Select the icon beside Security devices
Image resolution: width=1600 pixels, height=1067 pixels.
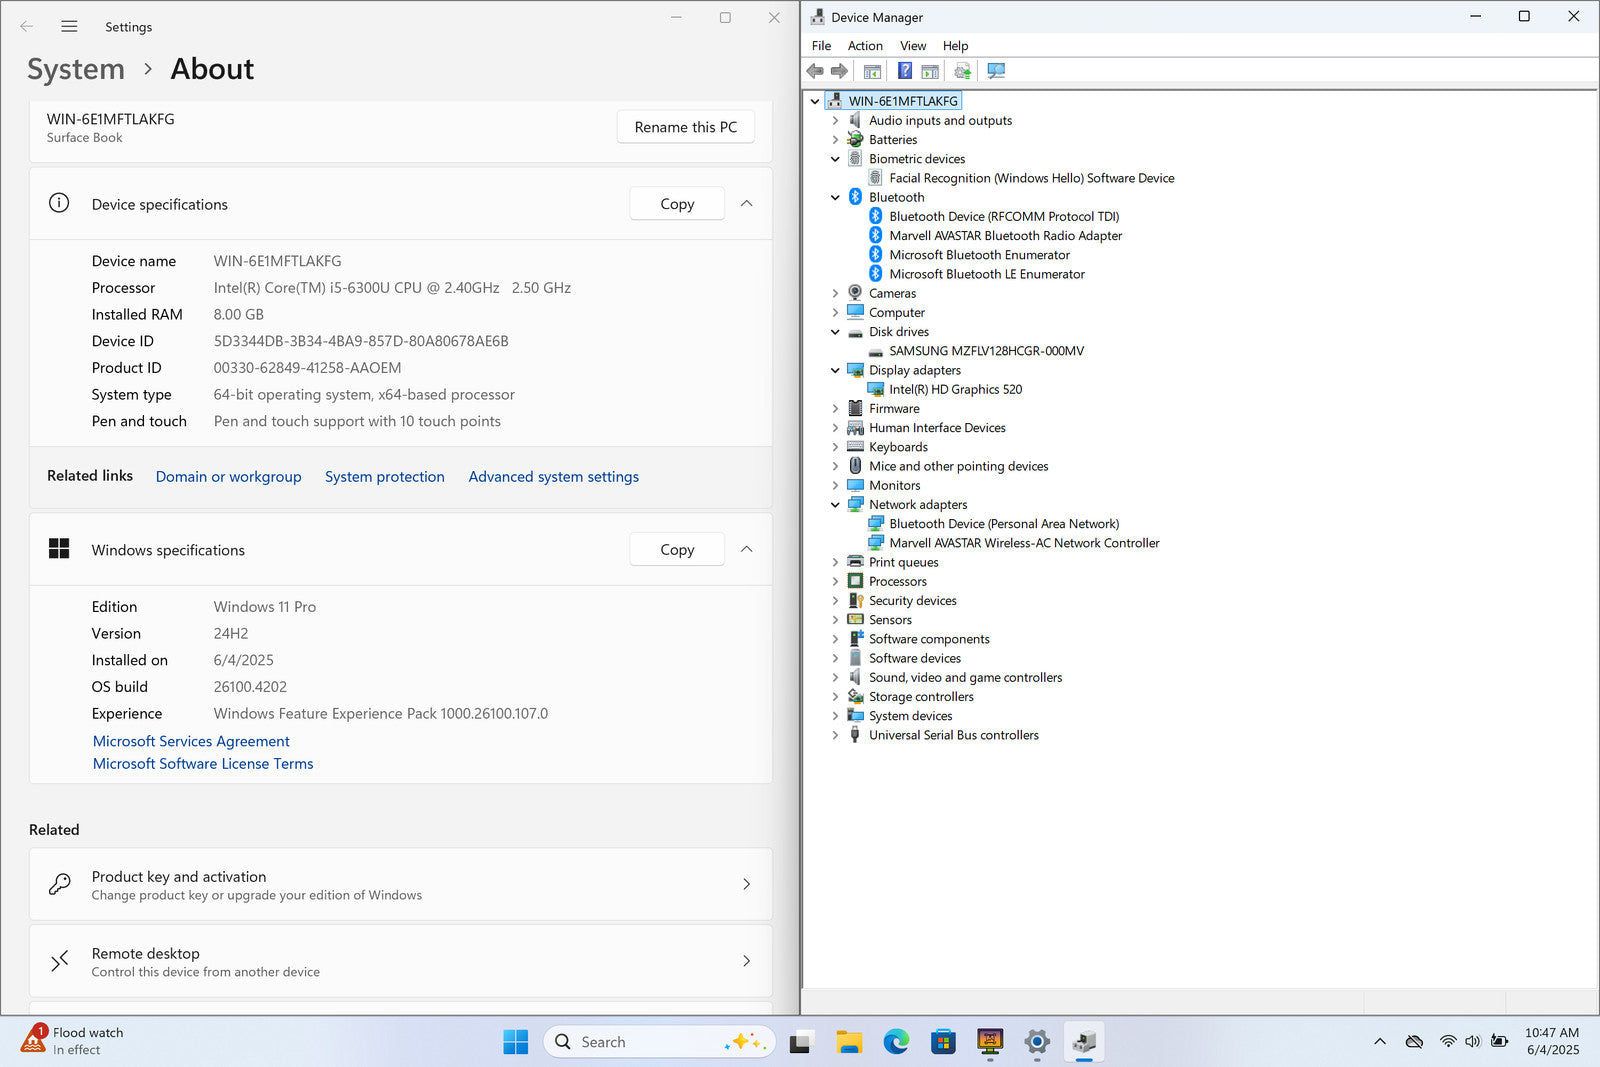(x=855, y=601)
